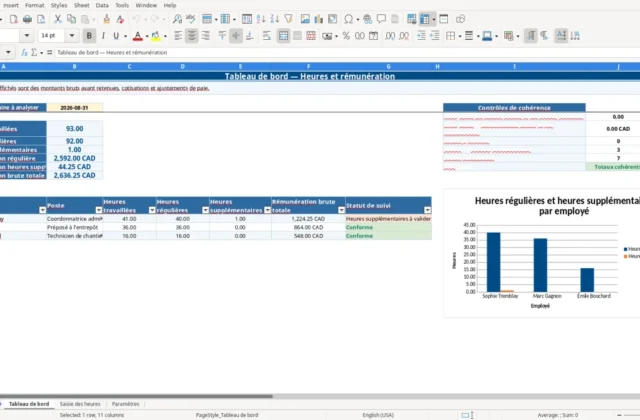
Task: Open the Window menu
Action: tap(146, 5)
